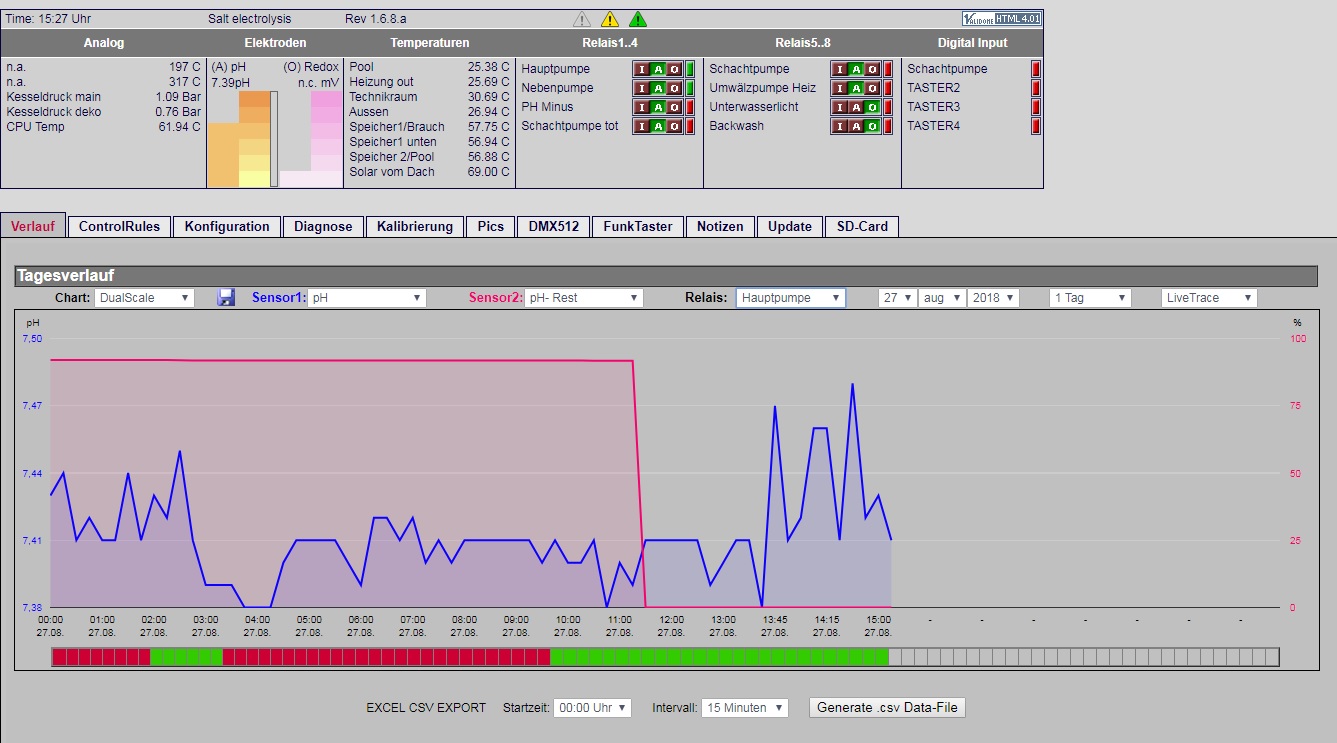
Task: Click the green Hauptpumpe relay status indicator
Action: [690, 69]
